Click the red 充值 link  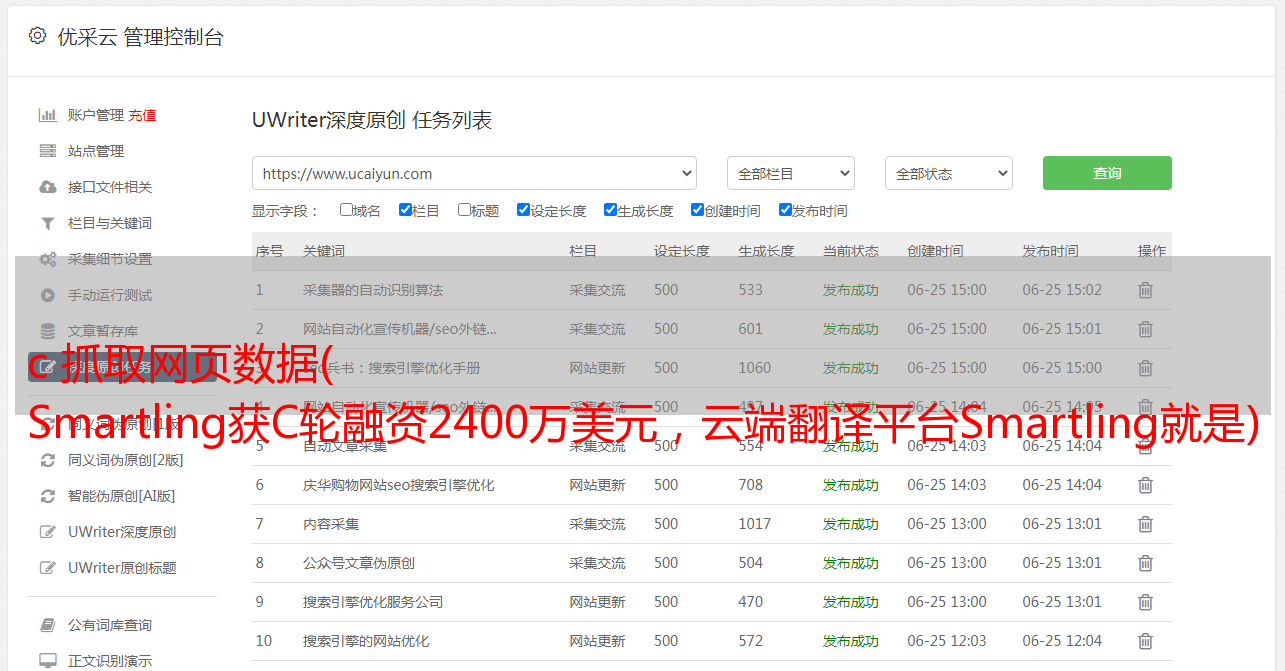click(142, 115)
